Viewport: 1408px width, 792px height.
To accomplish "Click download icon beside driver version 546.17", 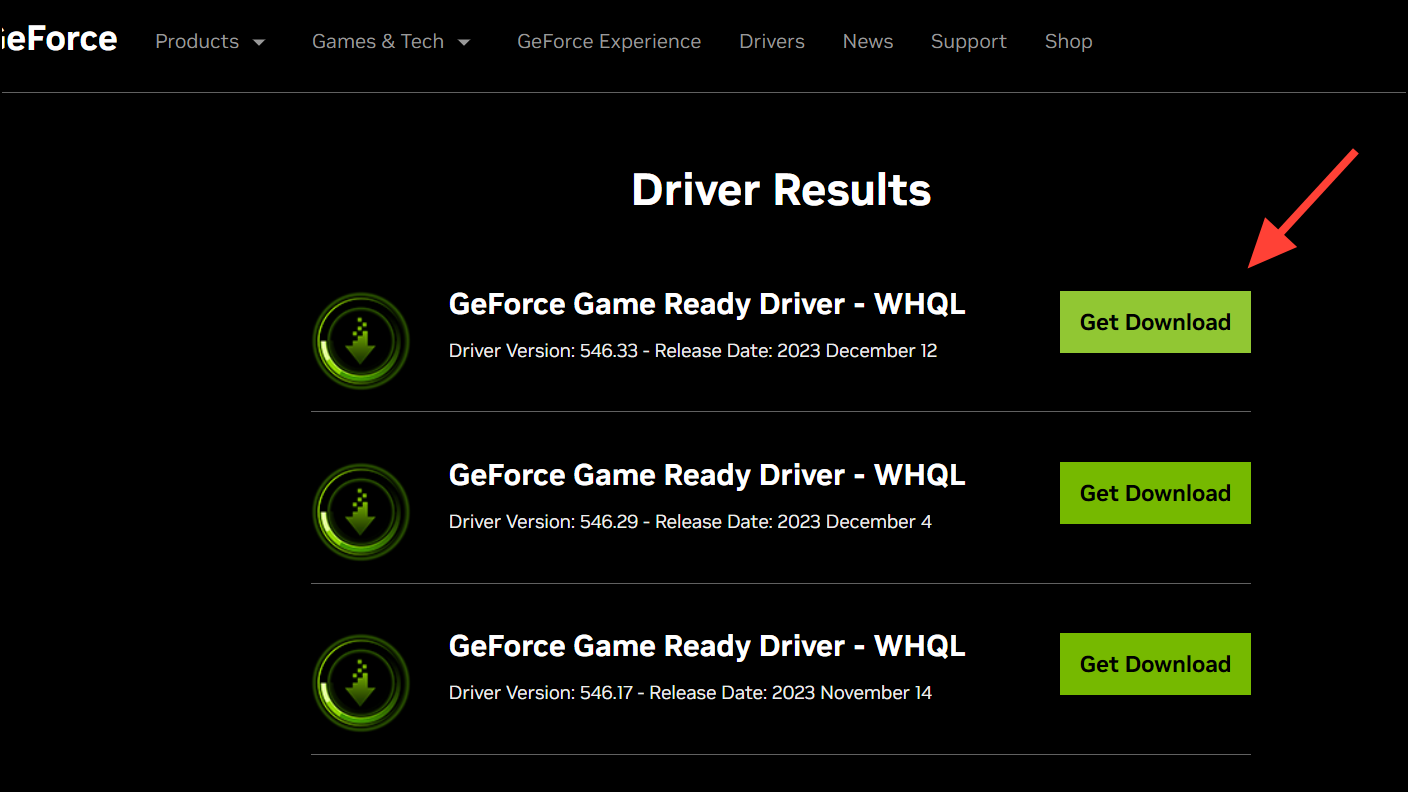I will (x=361, y=683).
